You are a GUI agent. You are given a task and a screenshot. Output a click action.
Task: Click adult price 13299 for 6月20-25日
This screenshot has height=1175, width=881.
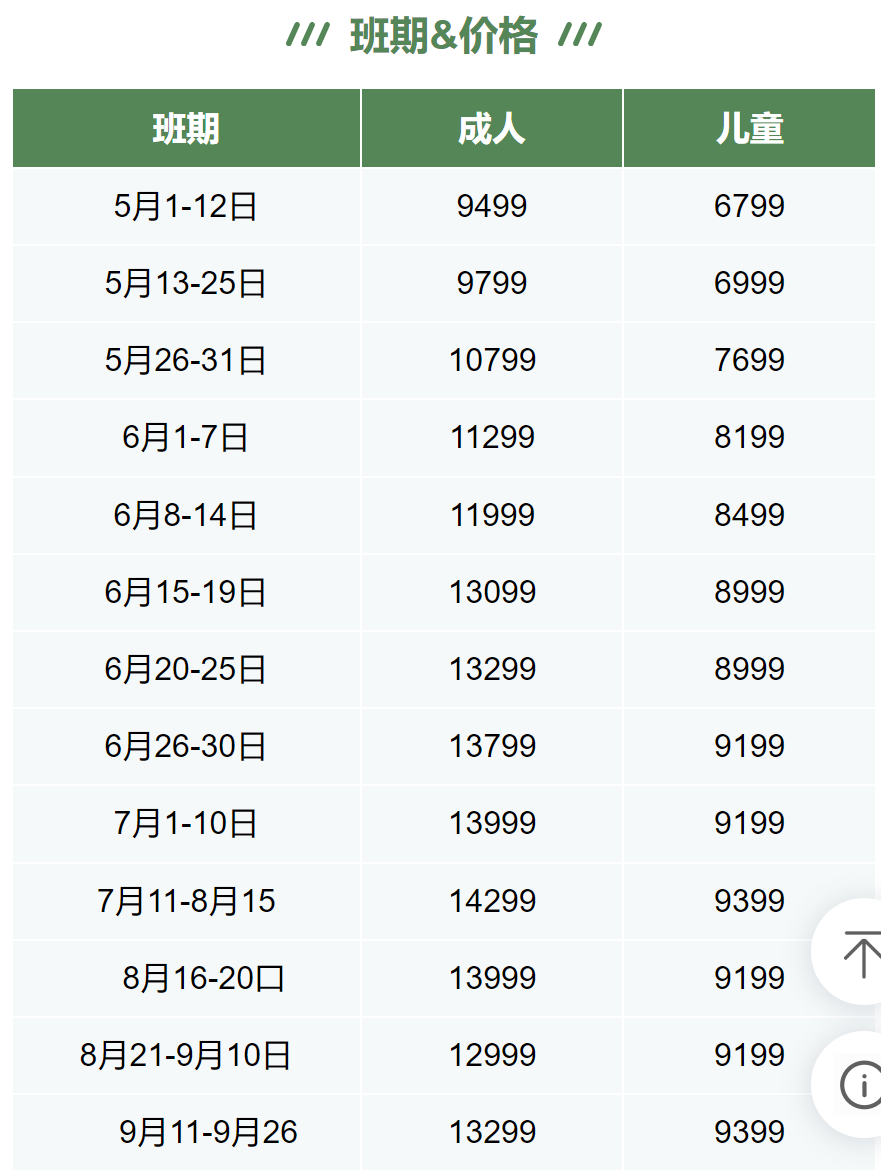coord(491,669)
